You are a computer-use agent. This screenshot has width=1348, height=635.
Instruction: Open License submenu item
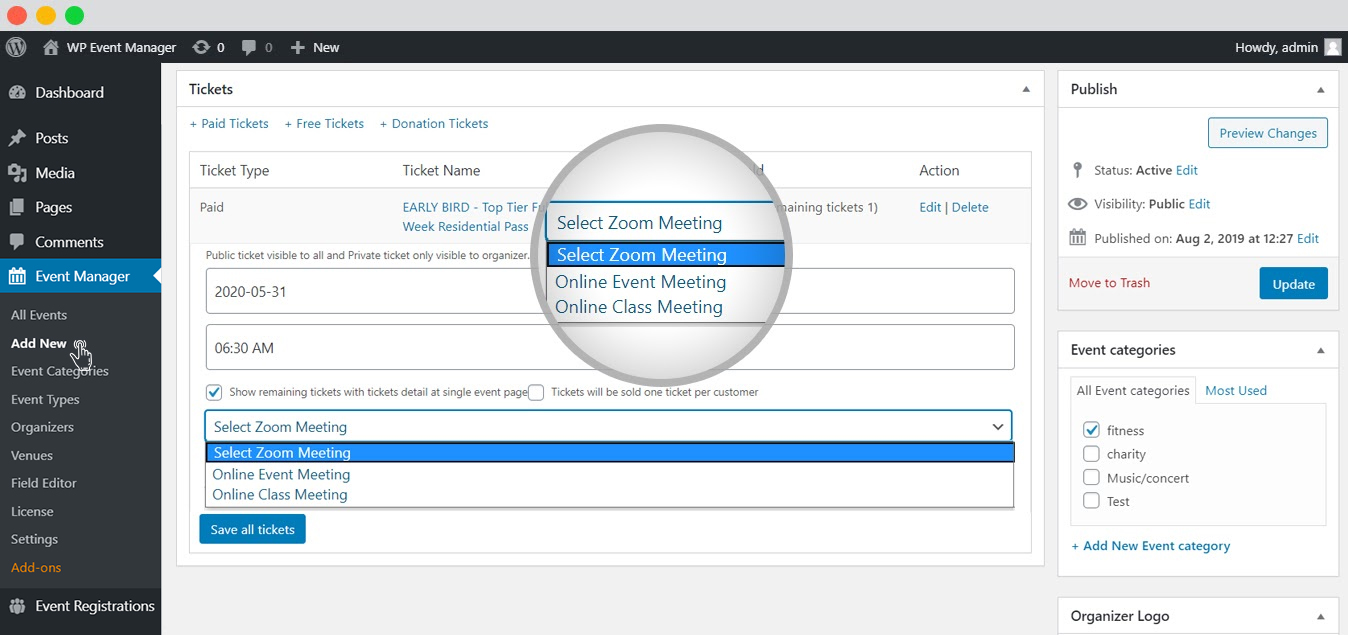point(32,511)
